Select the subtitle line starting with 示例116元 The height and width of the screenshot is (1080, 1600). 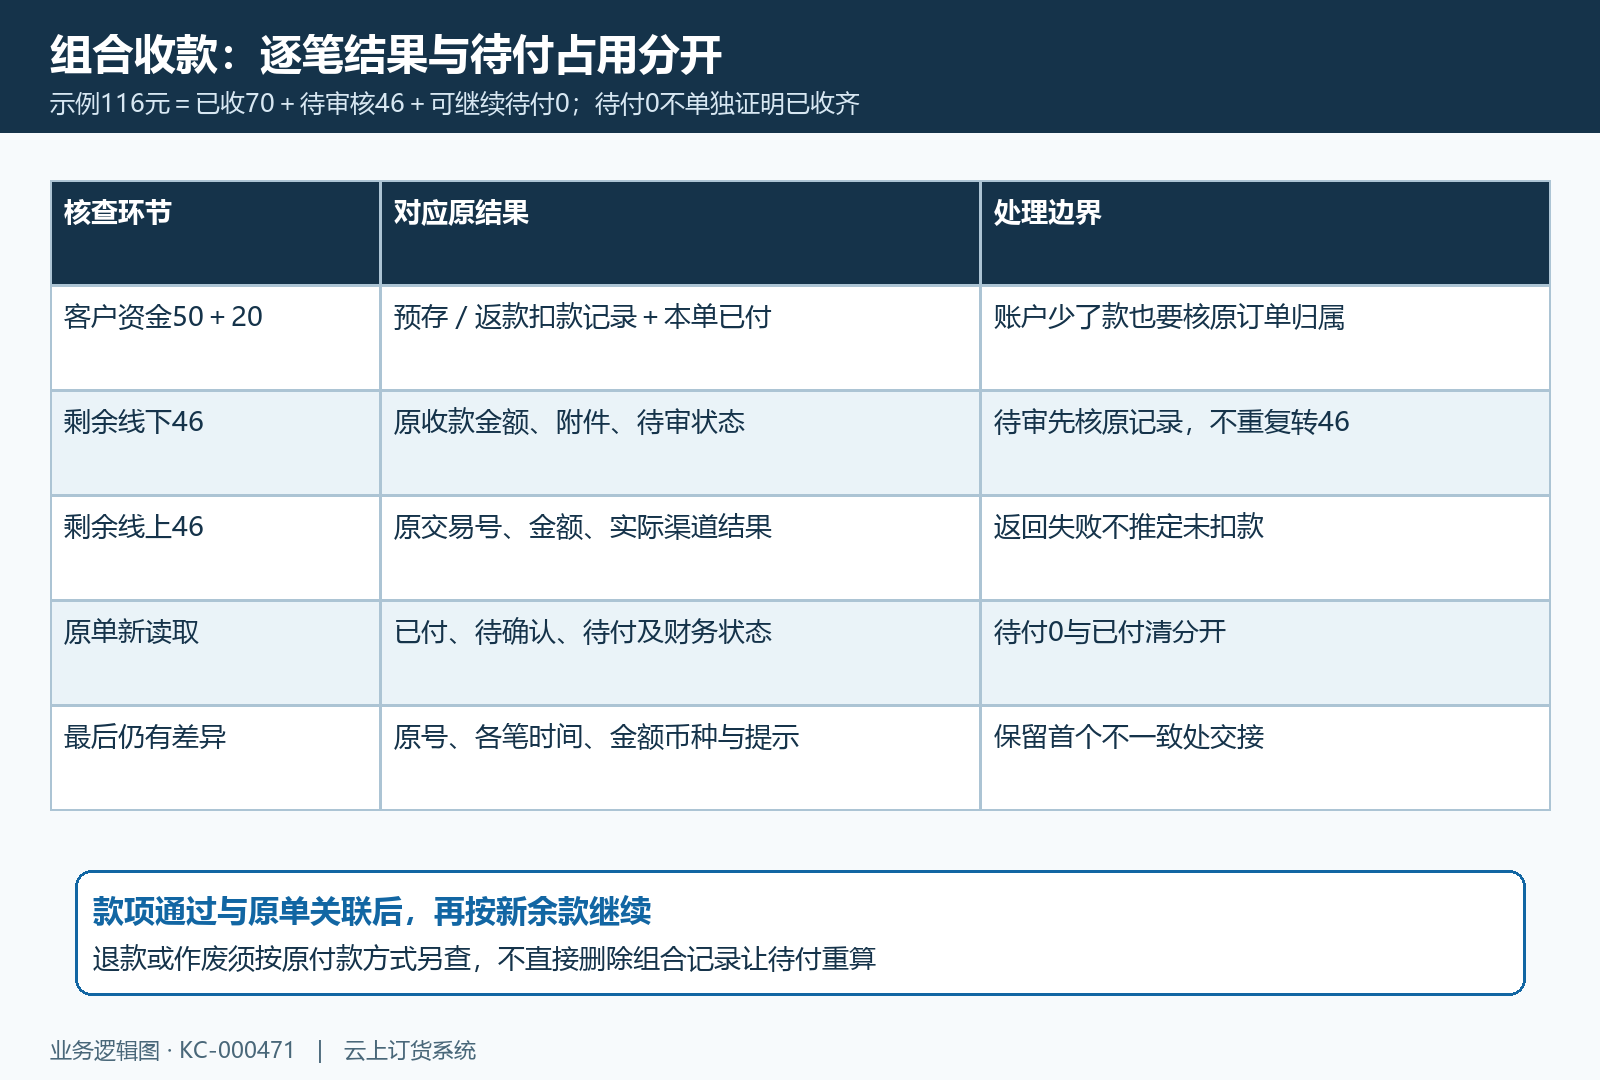pos(455,104)
